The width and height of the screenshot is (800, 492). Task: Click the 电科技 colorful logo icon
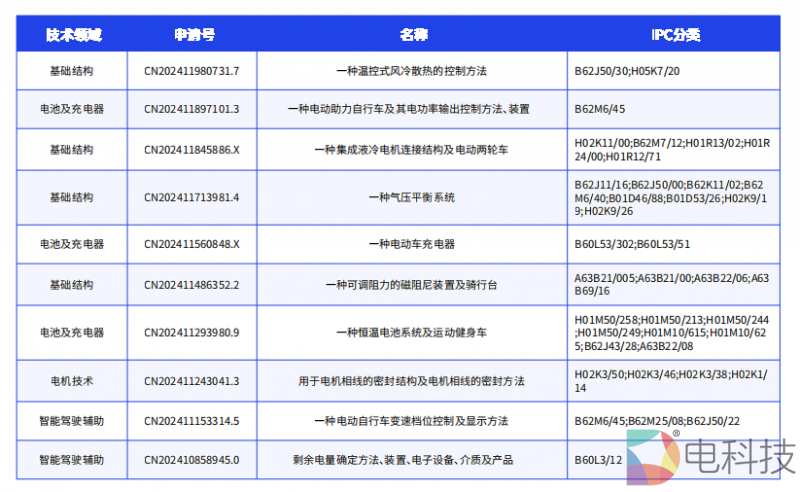652,457
